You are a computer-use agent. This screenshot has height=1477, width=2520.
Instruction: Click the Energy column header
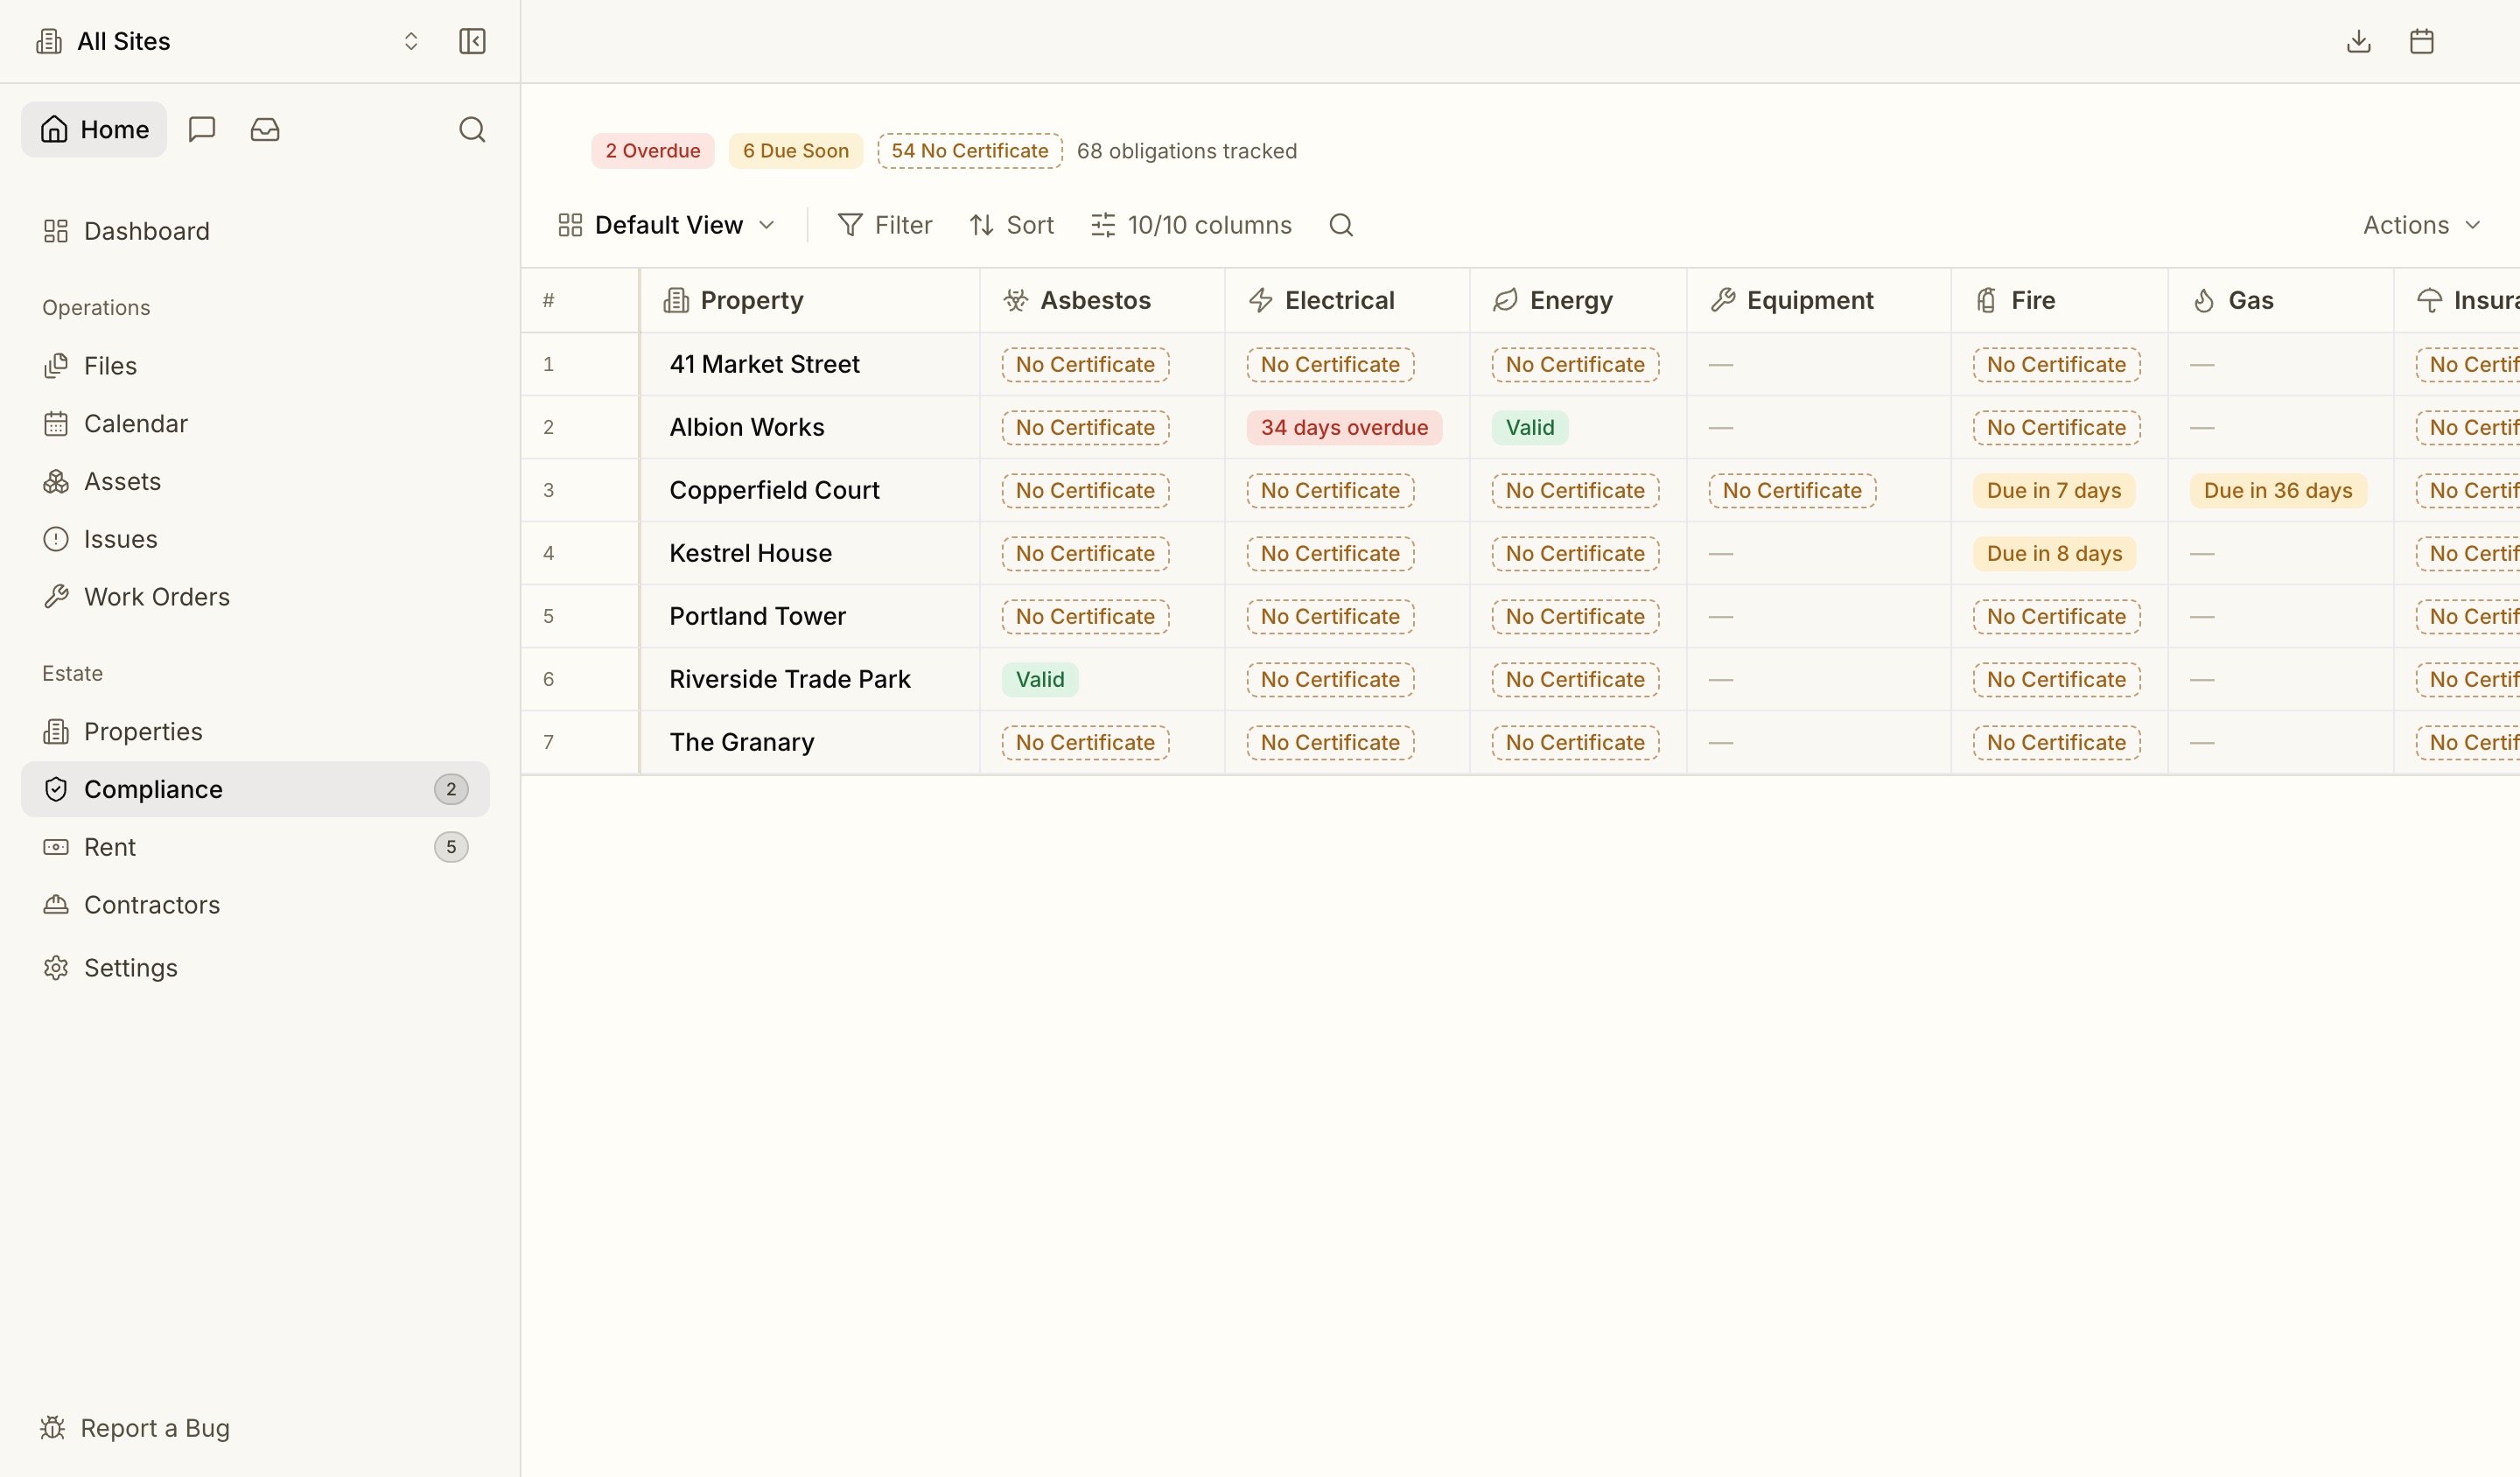[1578, 300]
